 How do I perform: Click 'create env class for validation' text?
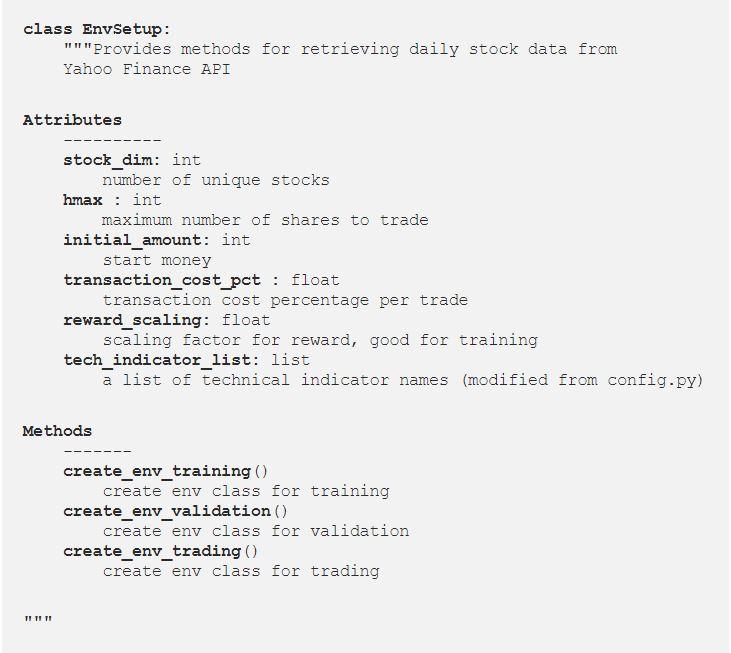[x=255, y=531]
